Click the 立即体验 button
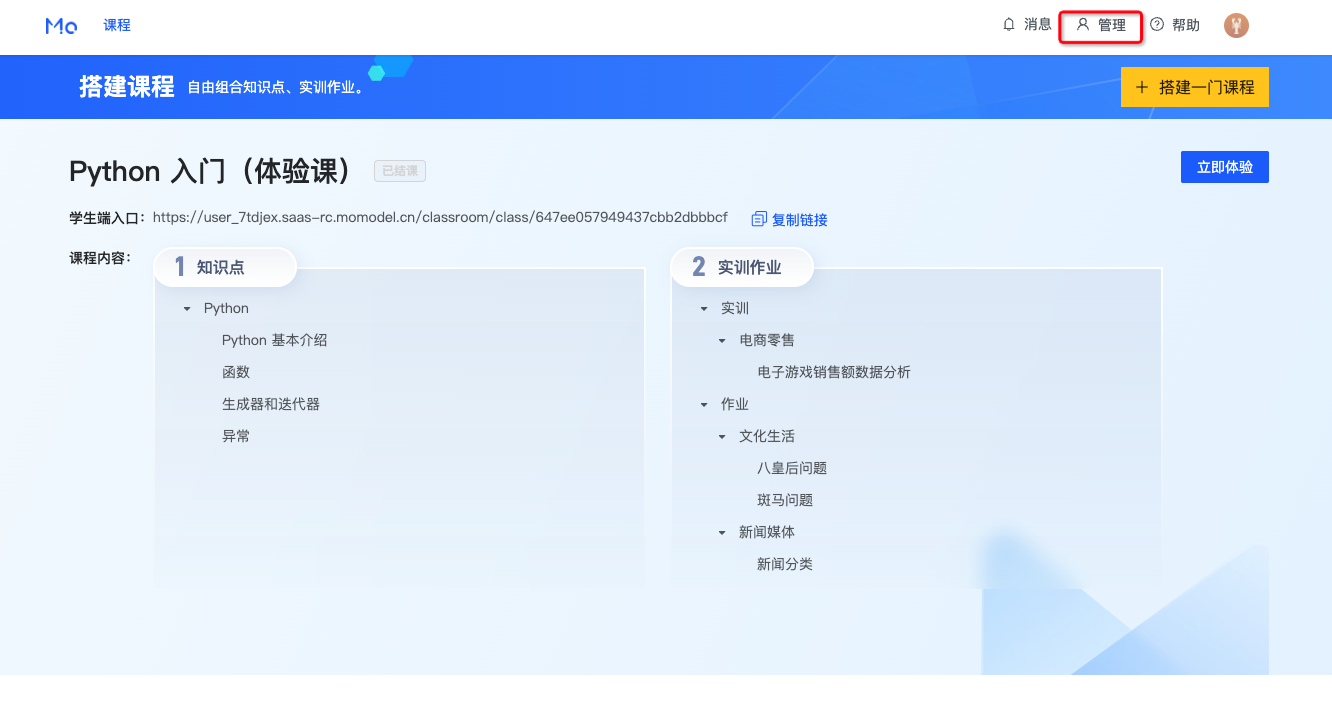The width and height of the screenshot is (1332, 705). tap(1225, 167)
